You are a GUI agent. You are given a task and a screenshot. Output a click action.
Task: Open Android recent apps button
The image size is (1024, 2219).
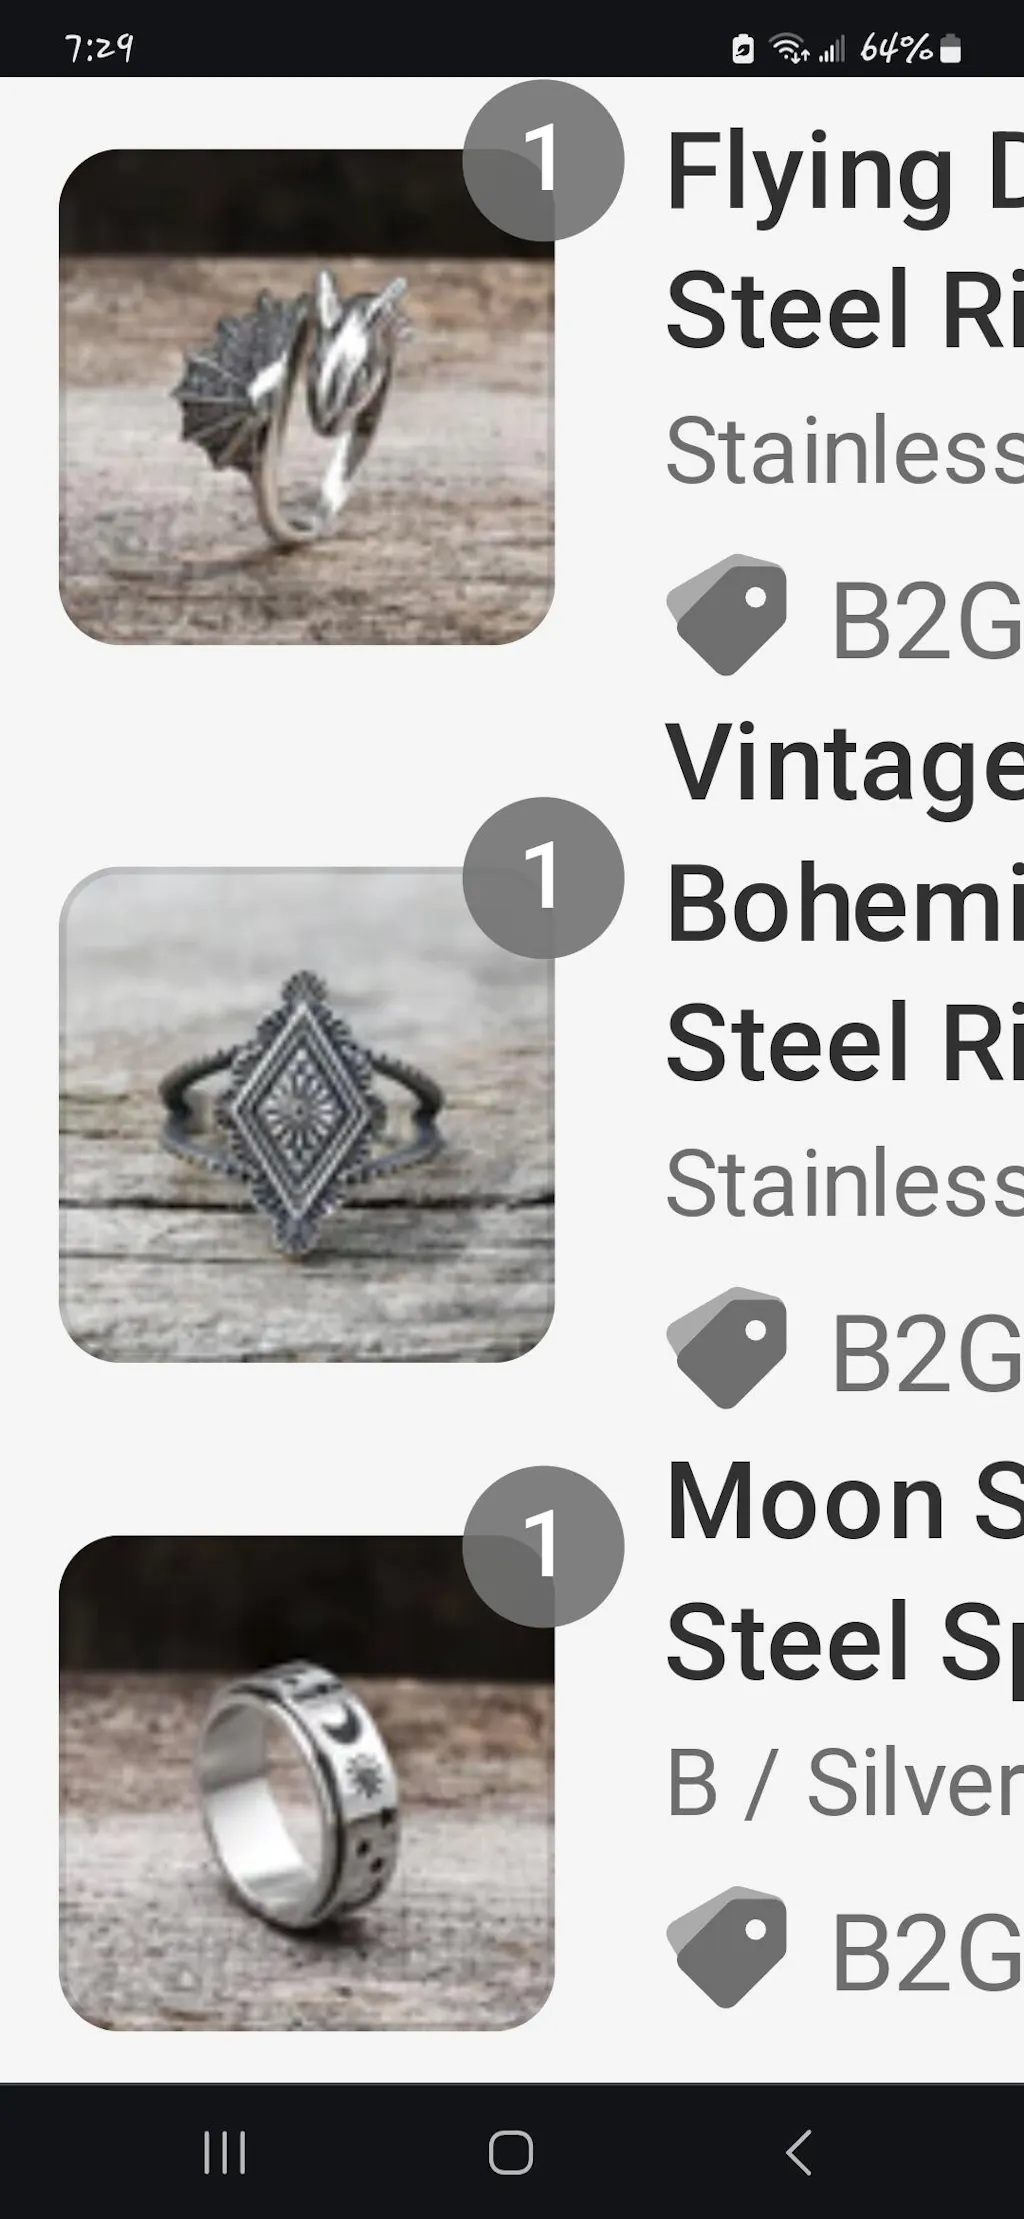(225, 2152)
